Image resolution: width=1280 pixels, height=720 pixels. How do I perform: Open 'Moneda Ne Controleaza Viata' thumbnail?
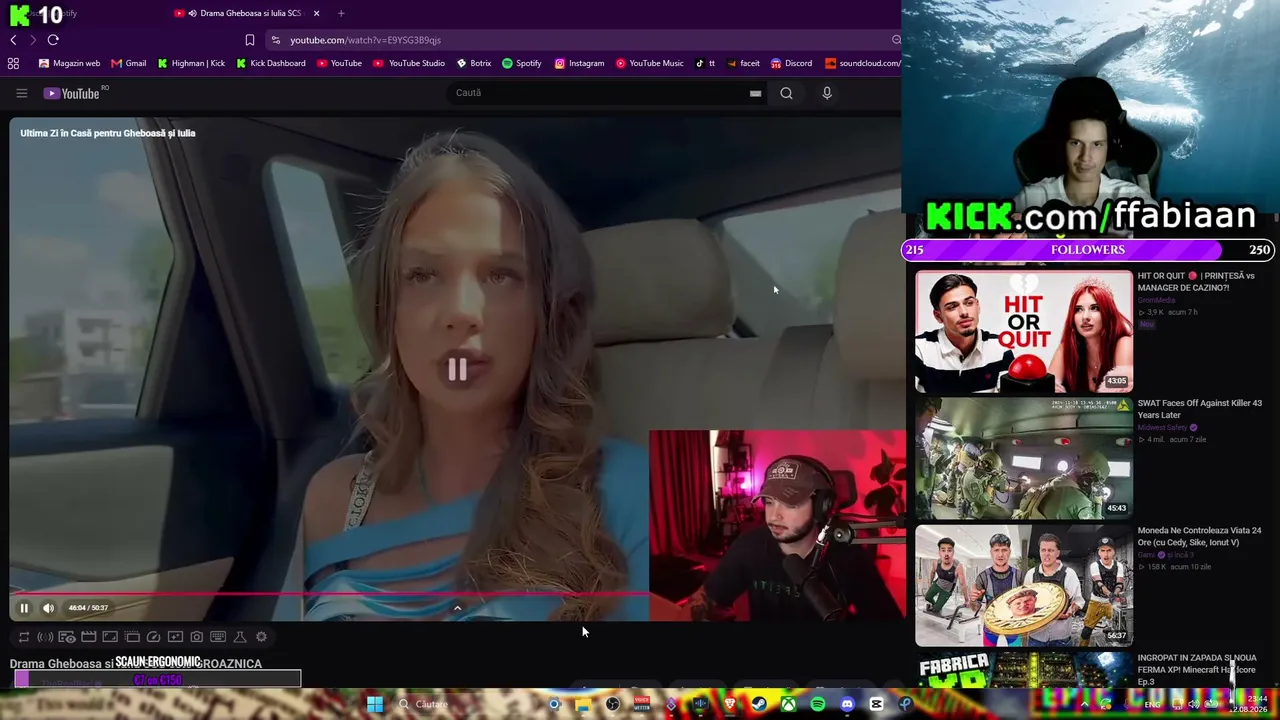[x=1024, y=585]
